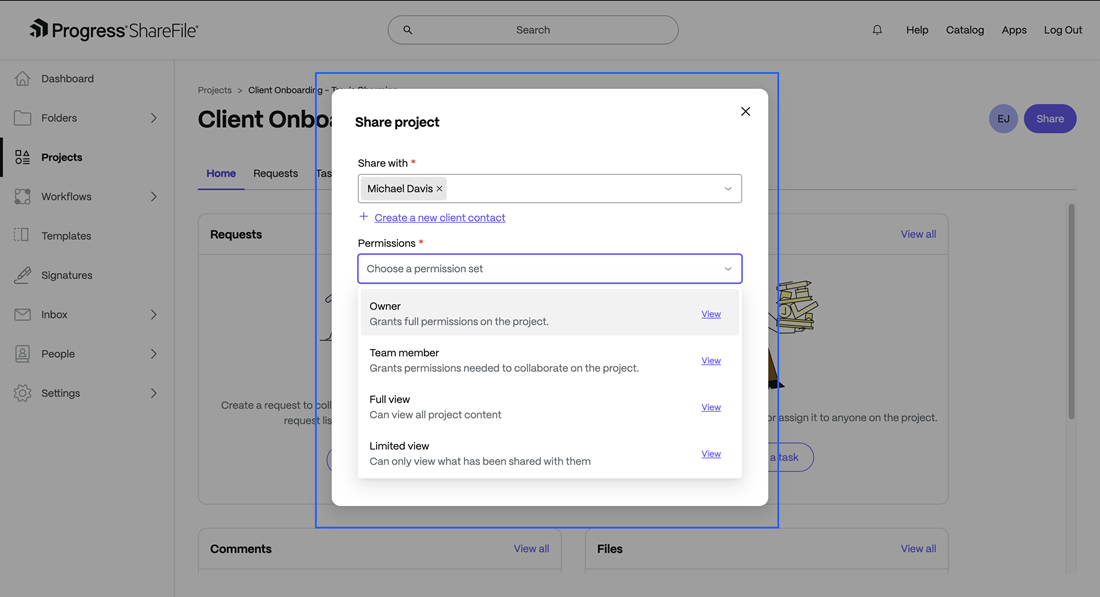Click the Workflows sidebar icon
This screenshot has width=1100, height=597.
22,196
